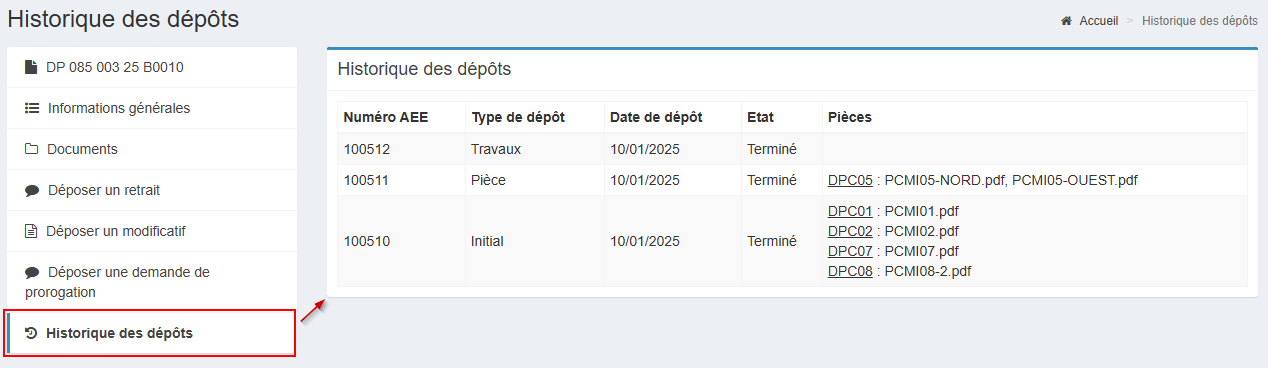Image resolution: width=1268 pixels, height=368 pixels.
Task: Click the history clock icon in sidebar
Action: pyautogui.click(x=31, y=333)
